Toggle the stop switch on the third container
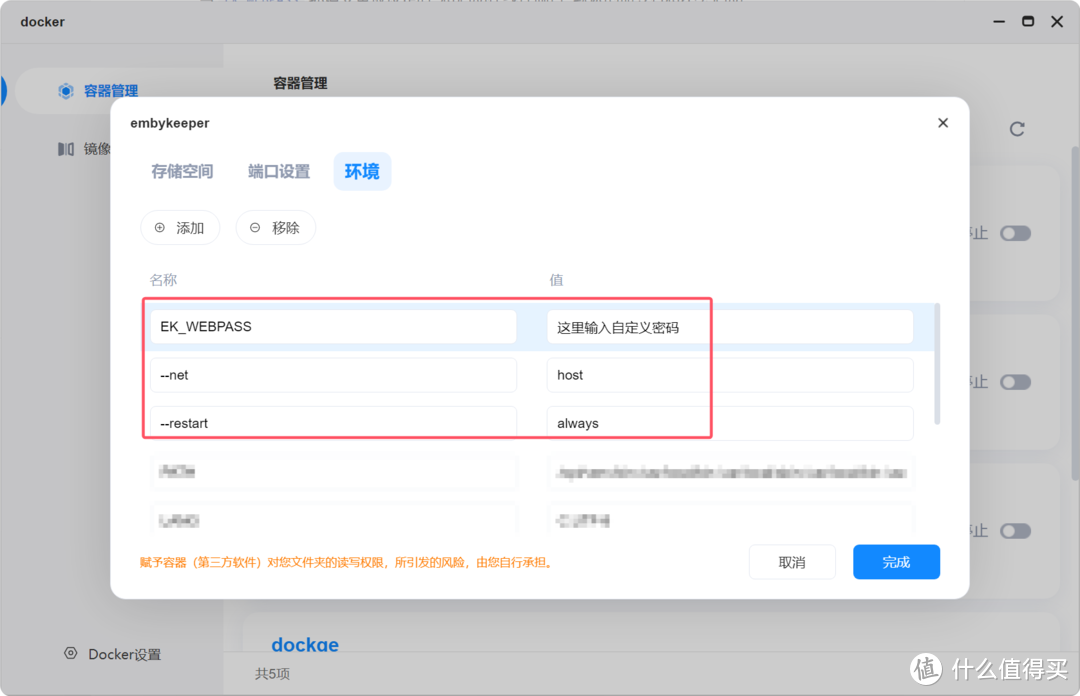The height and width of the screenshot is (696, 1080). pos(1015,530)
